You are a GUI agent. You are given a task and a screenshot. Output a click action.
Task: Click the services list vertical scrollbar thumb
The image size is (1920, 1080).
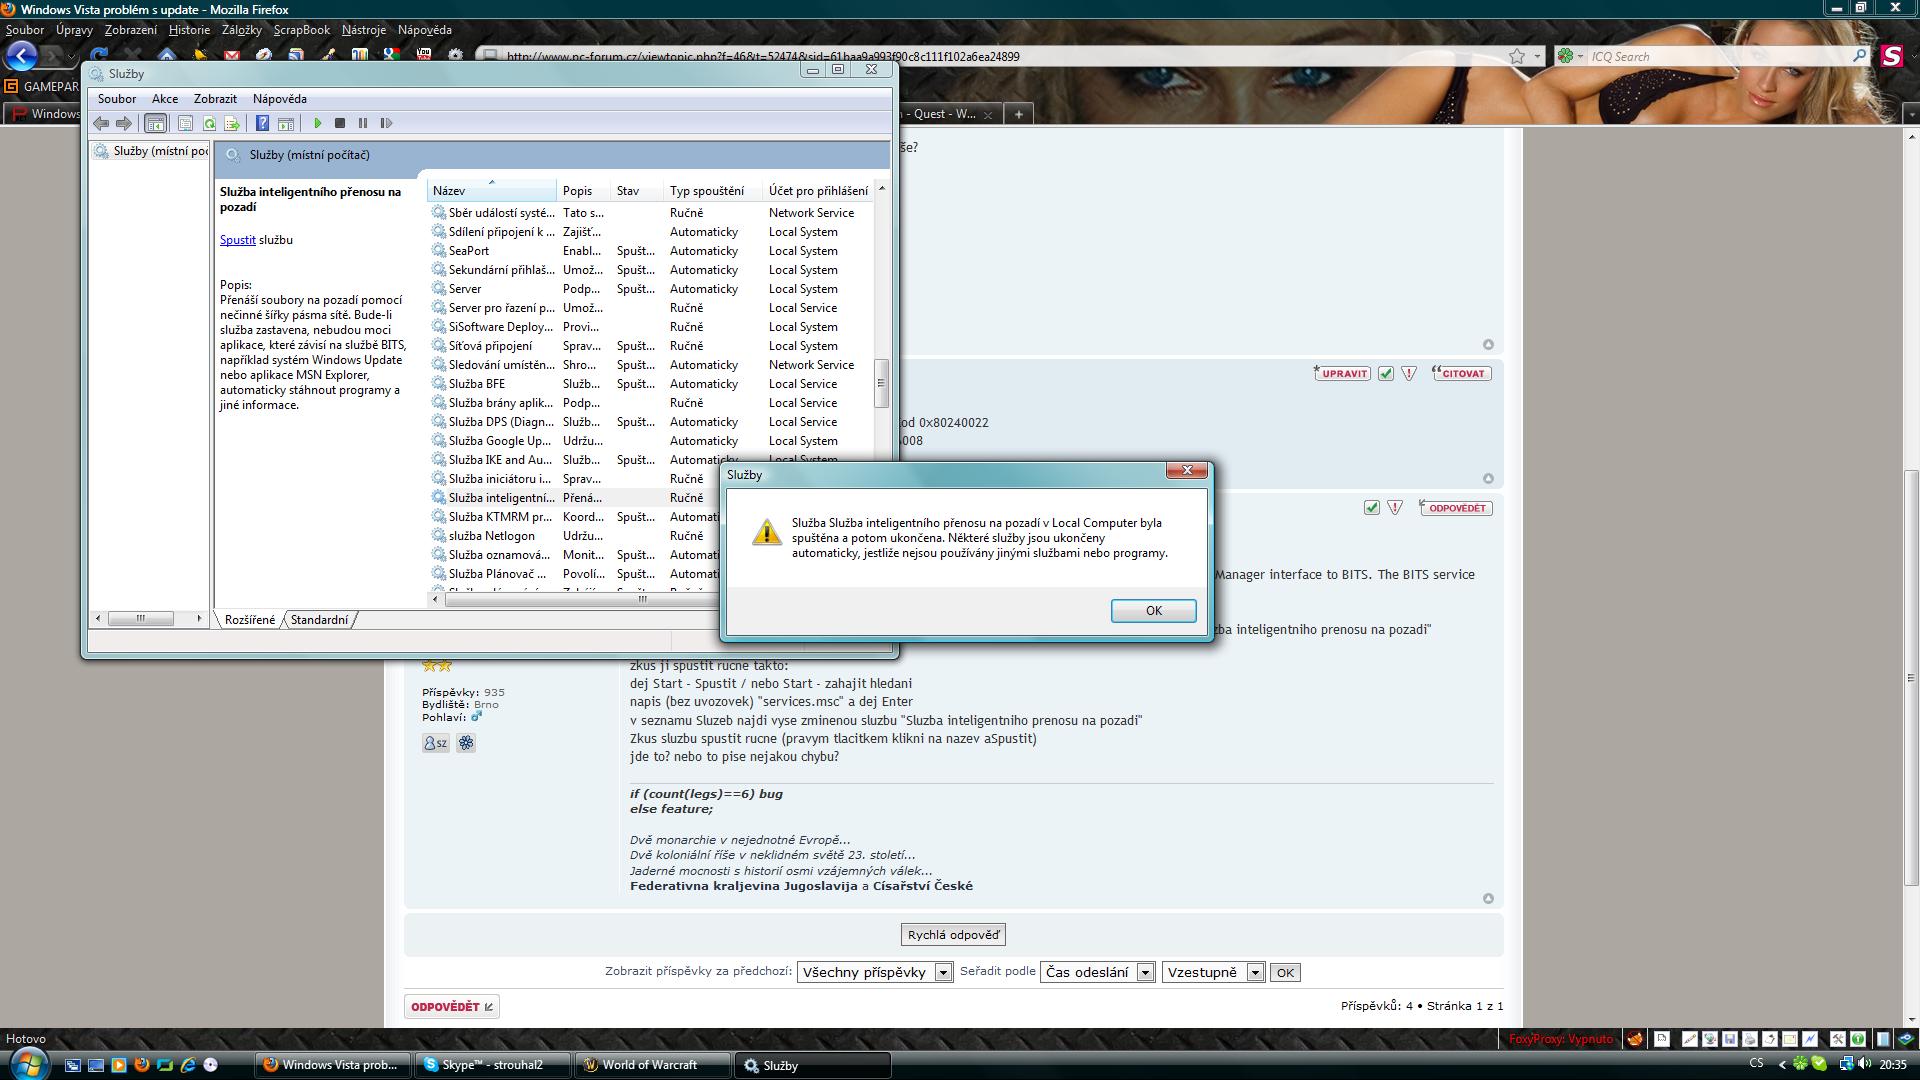click(x=881, y=383)
